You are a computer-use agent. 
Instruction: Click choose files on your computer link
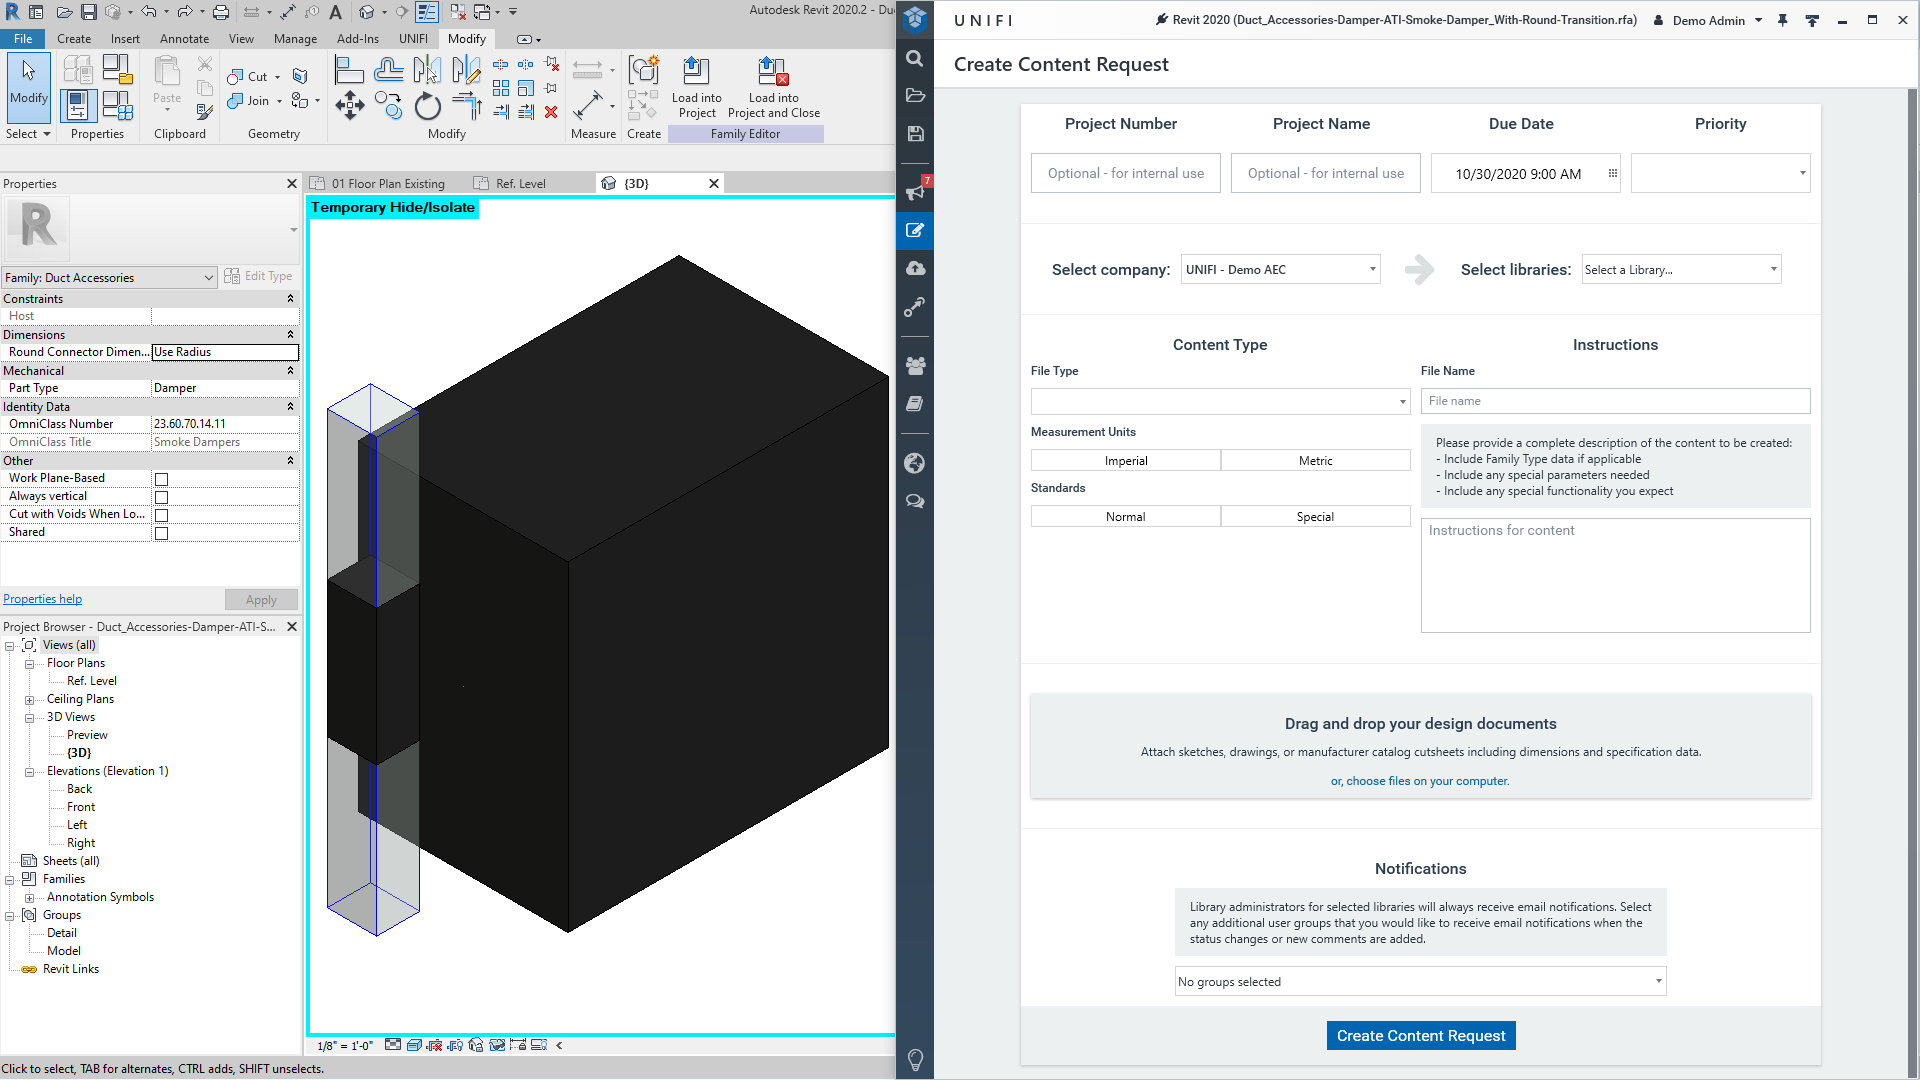[1419, 782]
